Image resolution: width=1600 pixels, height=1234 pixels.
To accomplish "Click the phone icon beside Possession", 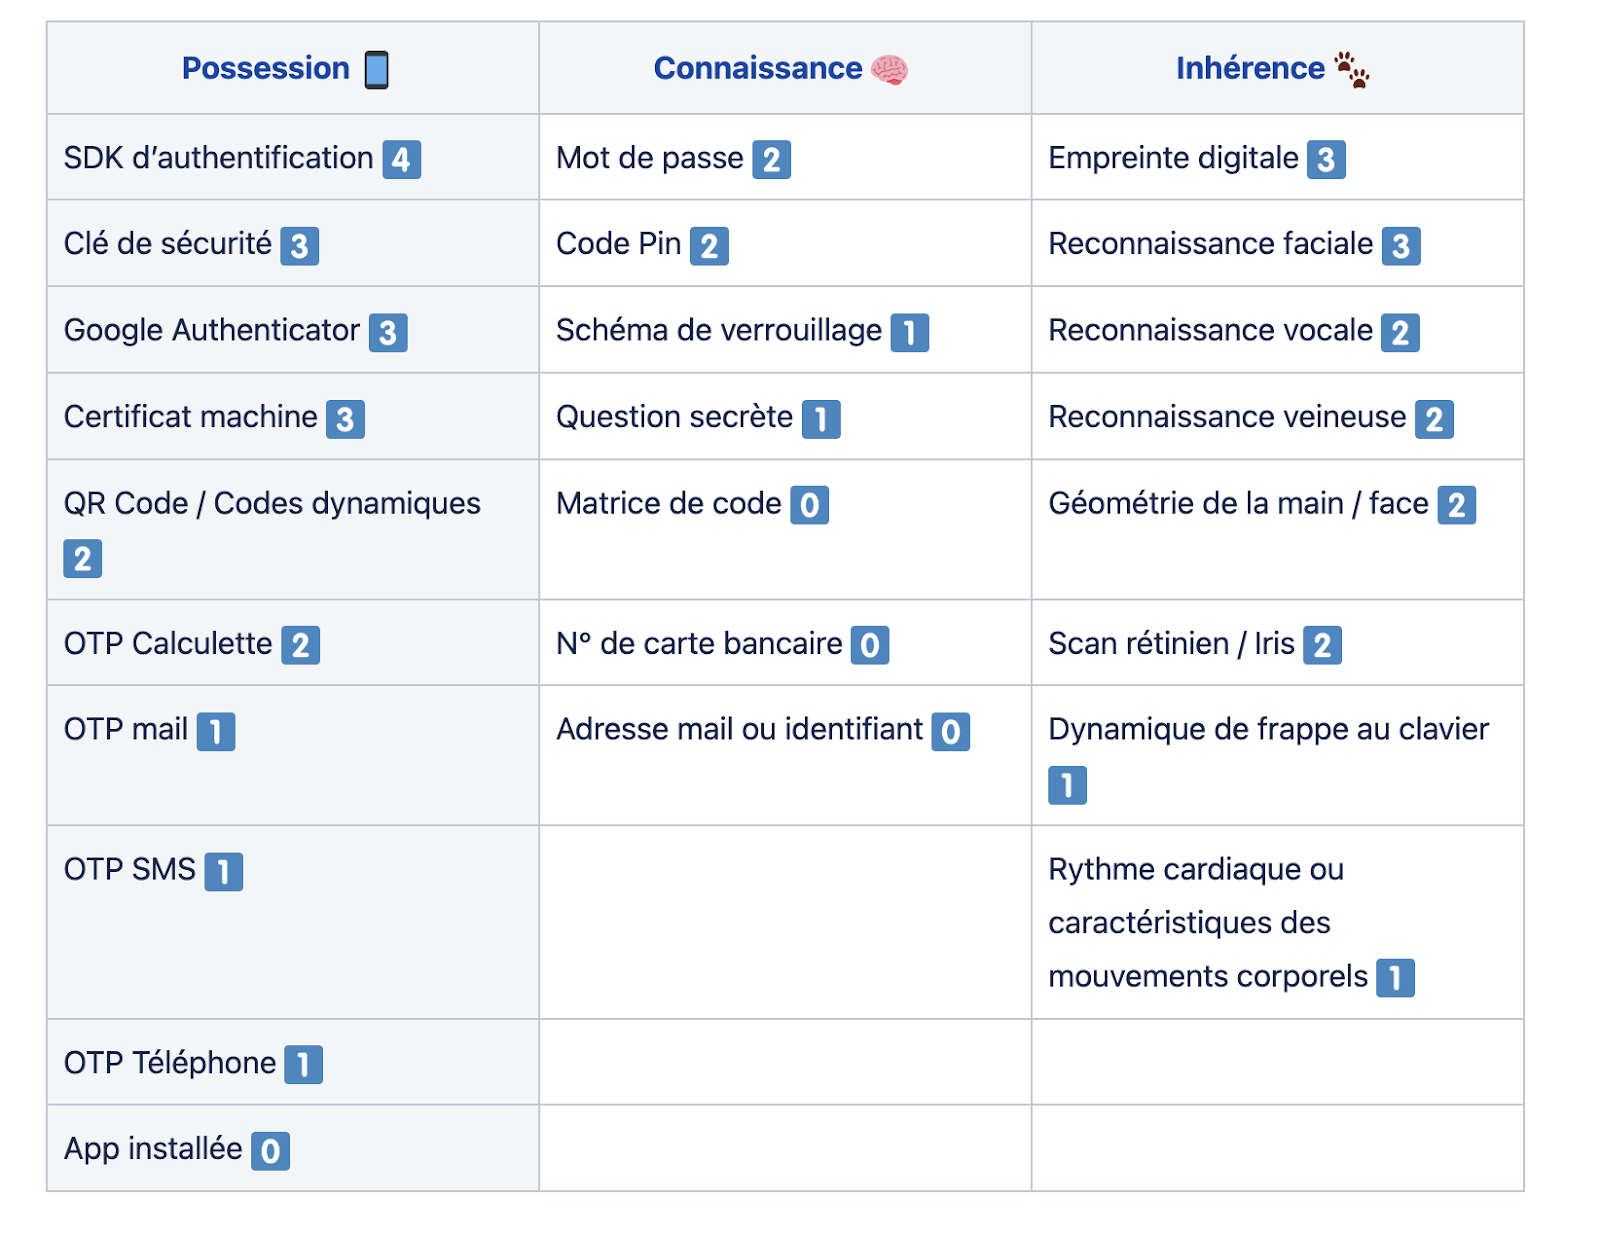I will pos(376,70).
